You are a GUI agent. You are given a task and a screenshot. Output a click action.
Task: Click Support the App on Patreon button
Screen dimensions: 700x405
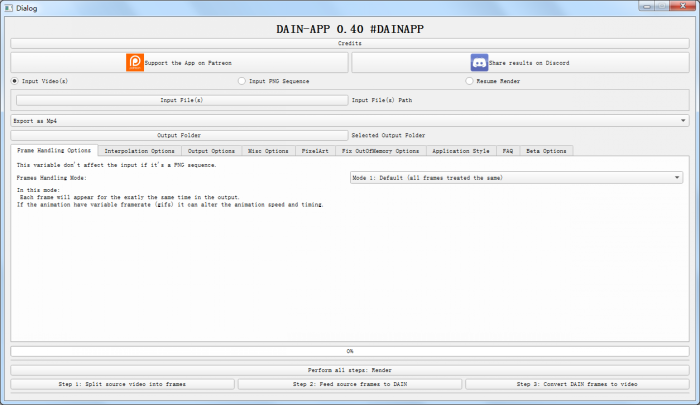coord(179,63)
